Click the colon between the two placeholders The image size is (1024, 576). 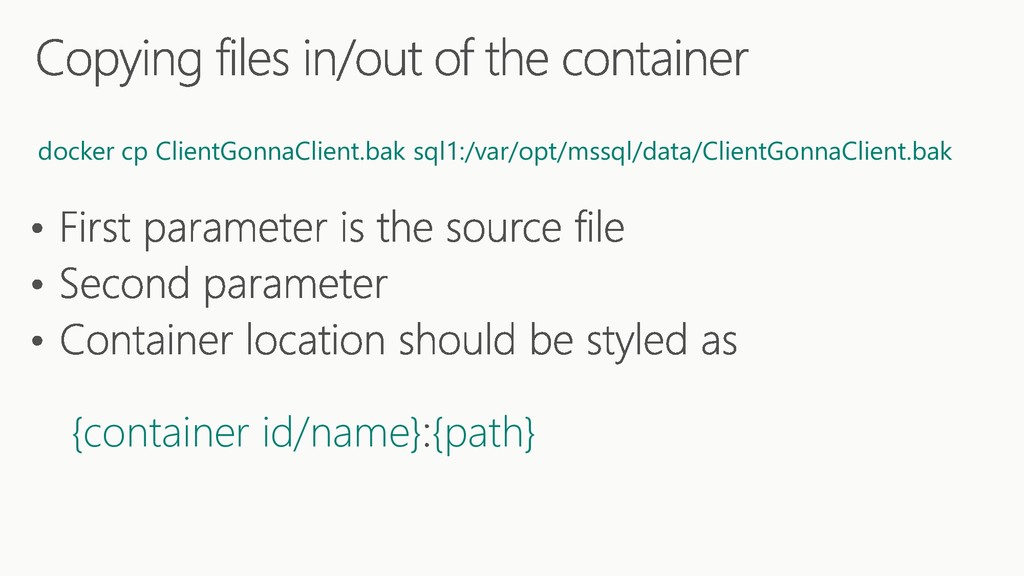click(428, 436)
